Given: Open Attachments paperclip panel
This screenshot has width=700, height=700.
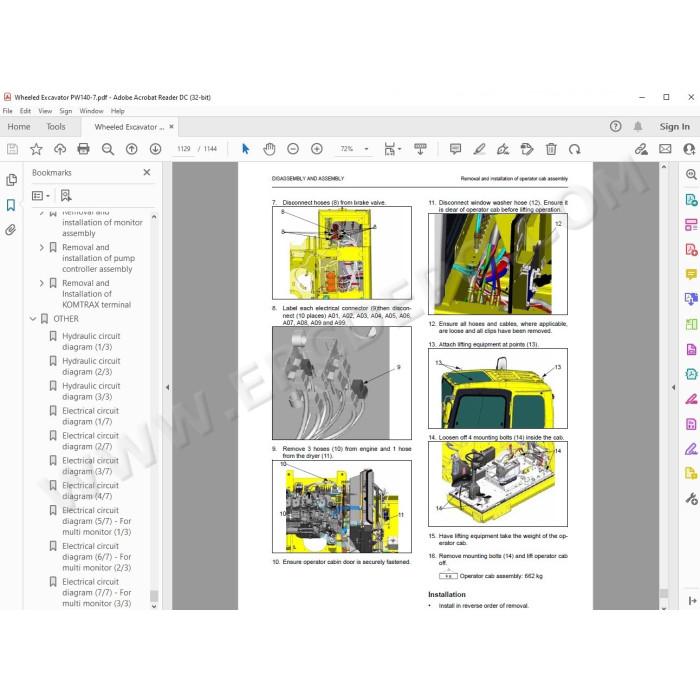Looking at the screenshot, I should pyautogui.click(x=11, y=230).
